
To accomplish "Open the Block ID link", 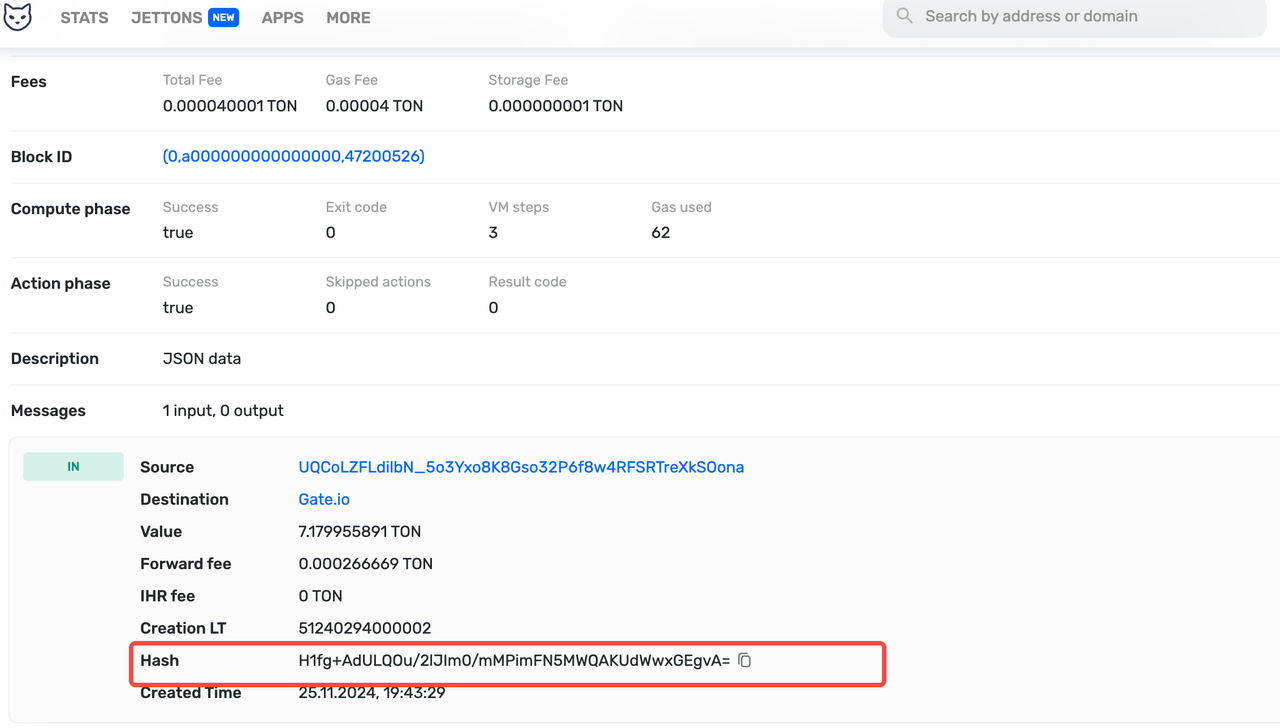I will pos(293,156).
